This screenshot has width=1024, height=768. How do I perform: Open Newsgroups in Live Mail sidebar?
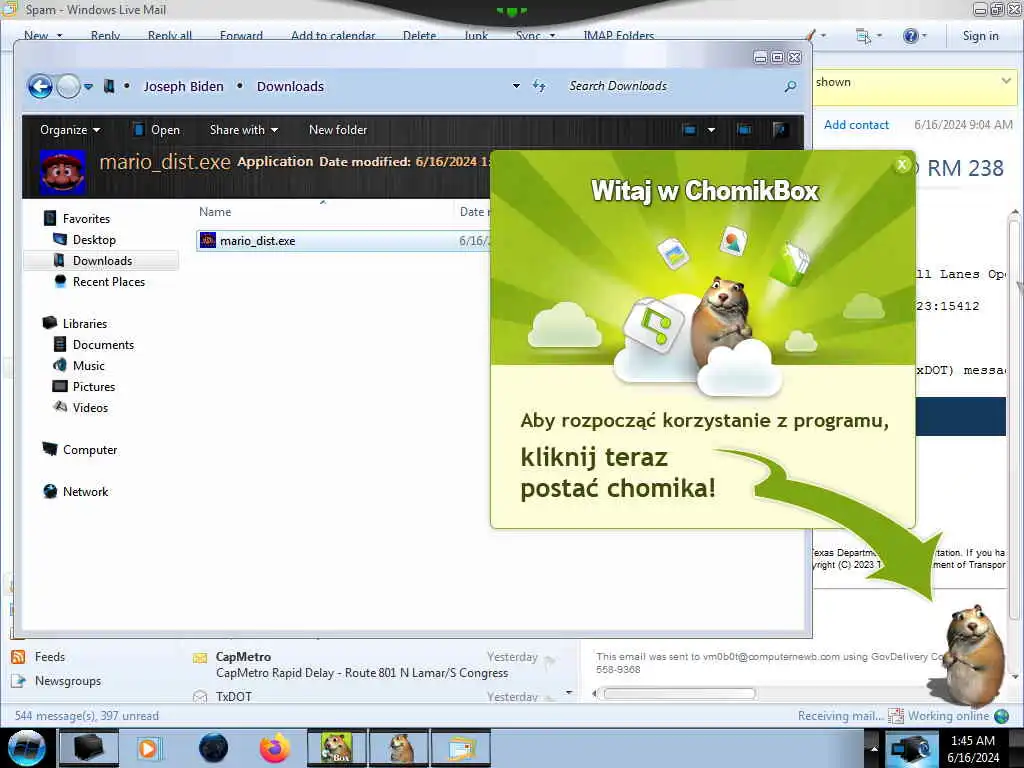point(67,680)
